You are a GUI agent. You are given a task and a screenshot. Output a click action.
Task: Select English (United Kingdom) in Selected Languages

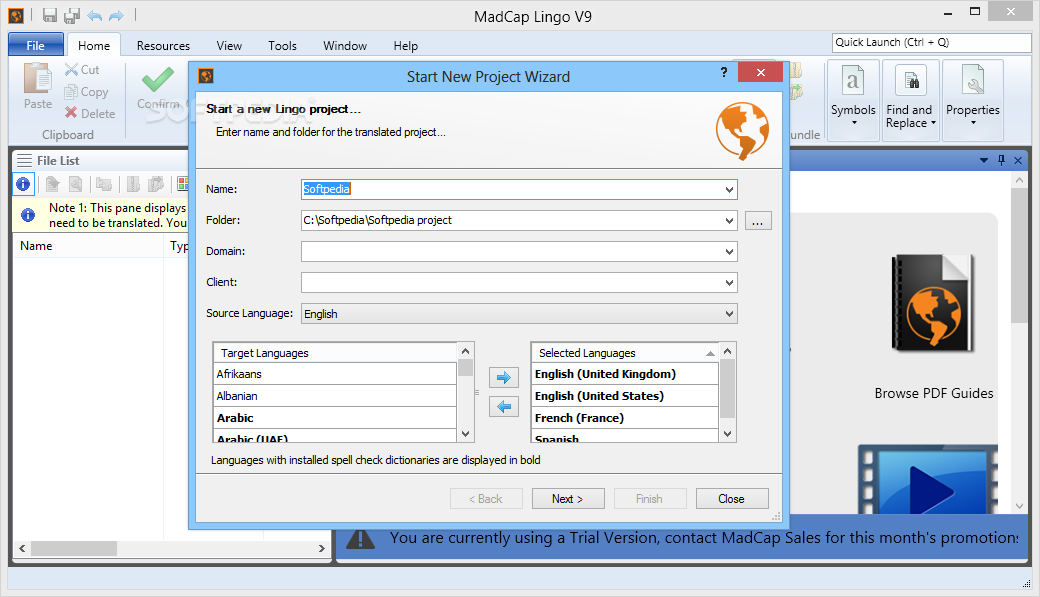click(625, 374)
